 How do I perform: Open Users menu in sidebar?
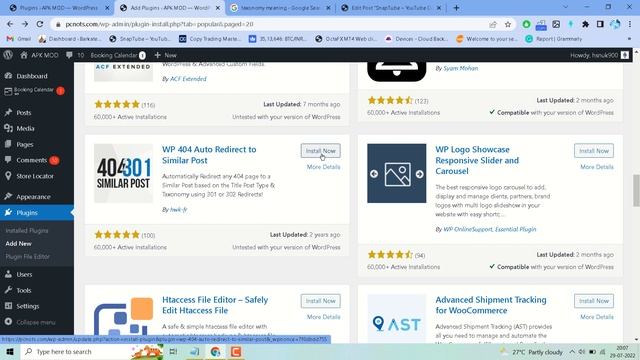24,274
